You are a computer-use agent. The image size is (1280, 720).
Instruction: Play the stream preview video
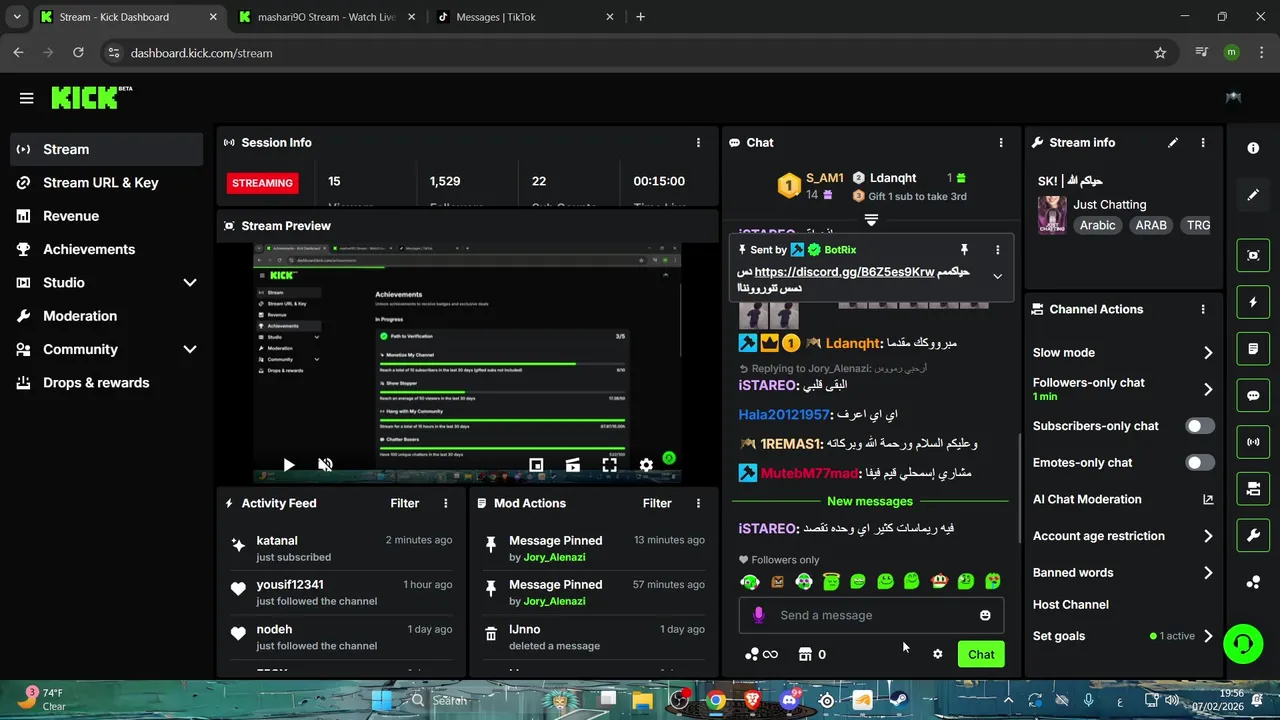pos(289,465)
